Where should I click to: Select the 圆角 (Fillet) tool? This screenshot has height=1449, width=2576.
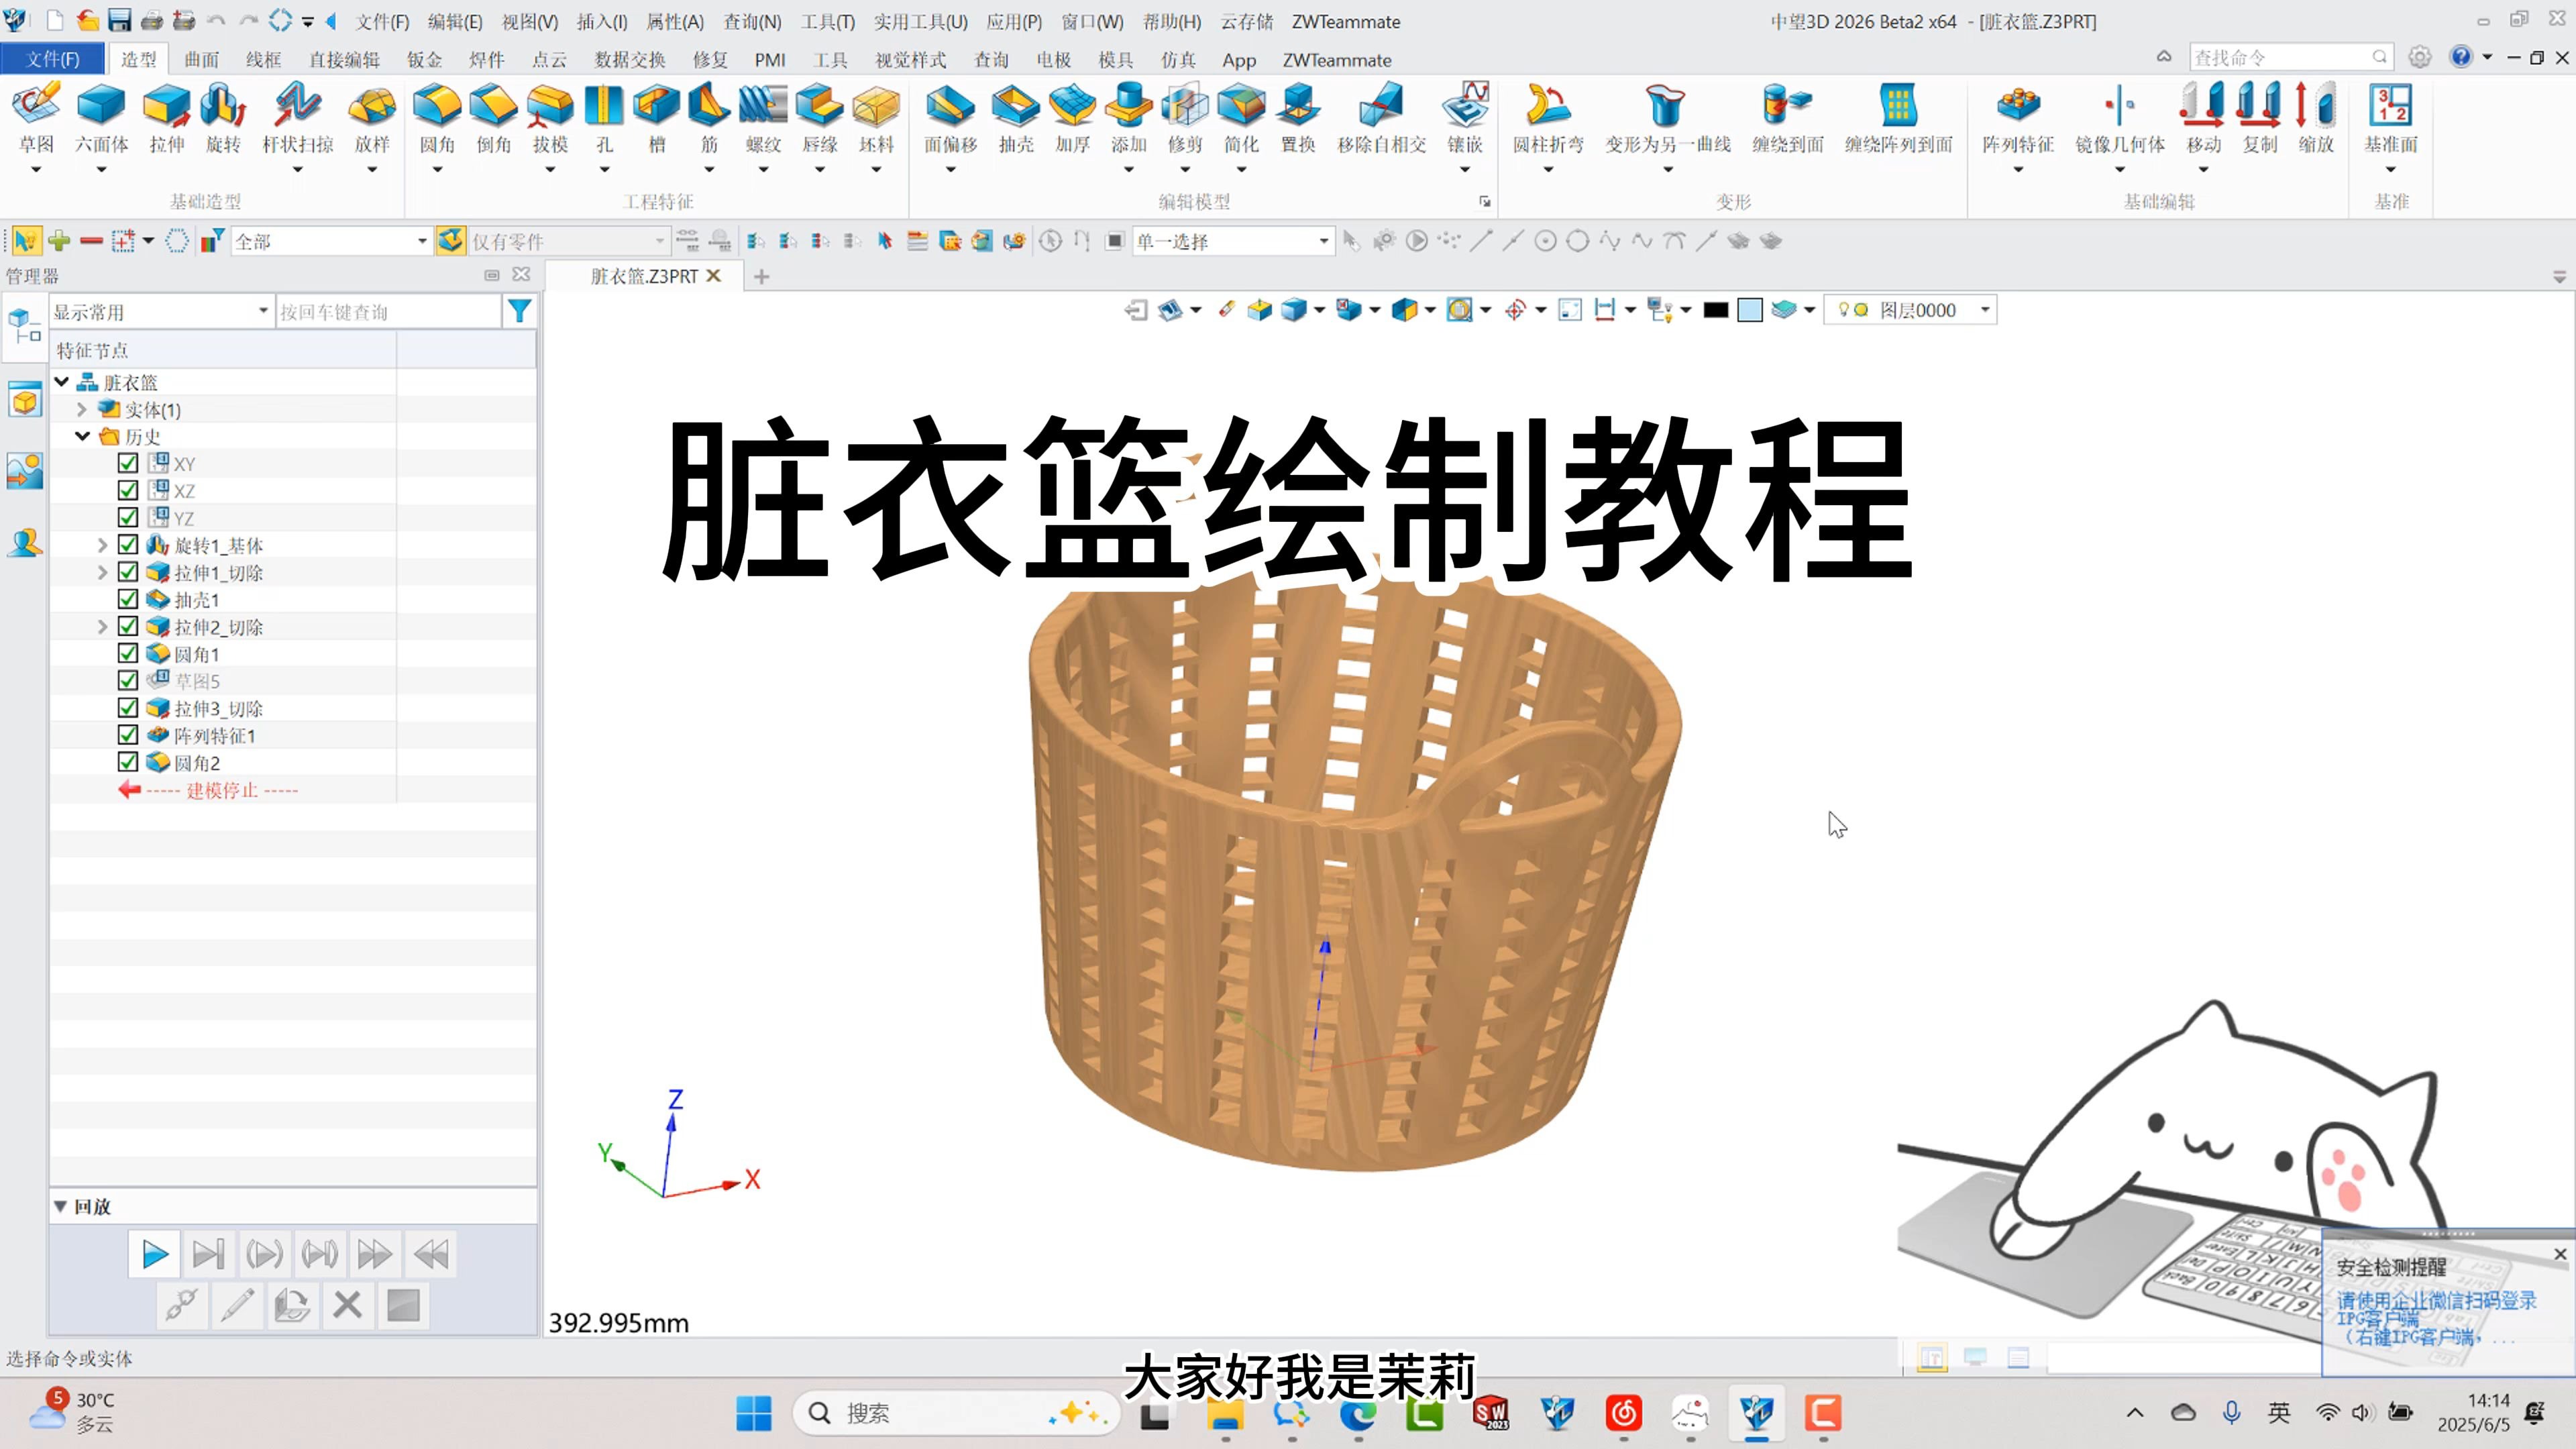point(435,118)
